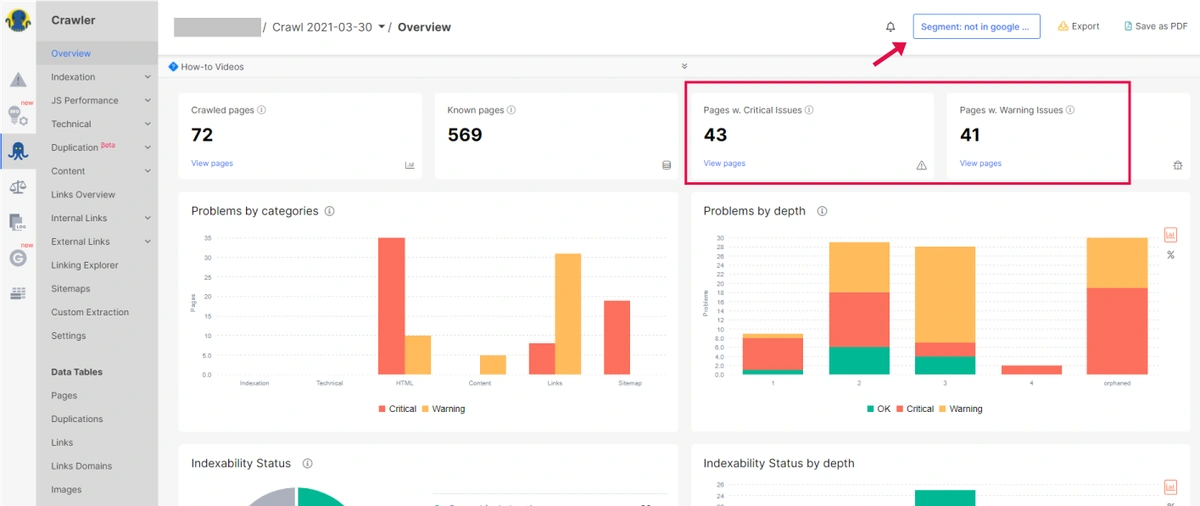Expand the How-to Videos panel
Viewport: 1200px width, 506px height.
[x=684, y=67]
